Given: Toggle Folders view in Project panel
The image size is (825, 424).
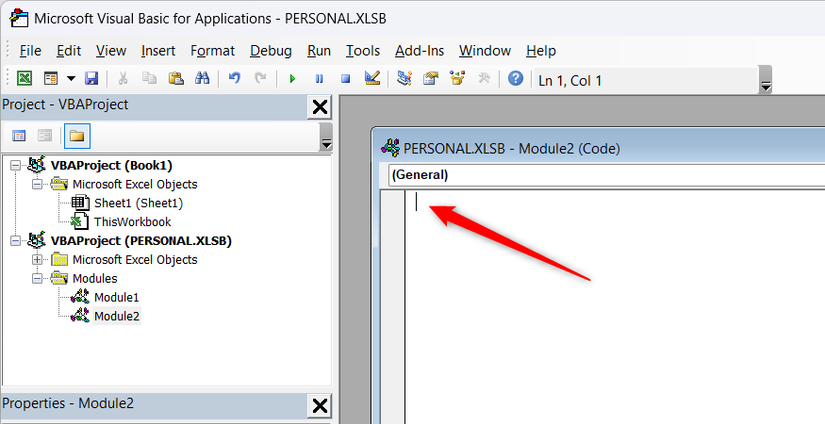Looking at the screenshot, I should 77,136.
